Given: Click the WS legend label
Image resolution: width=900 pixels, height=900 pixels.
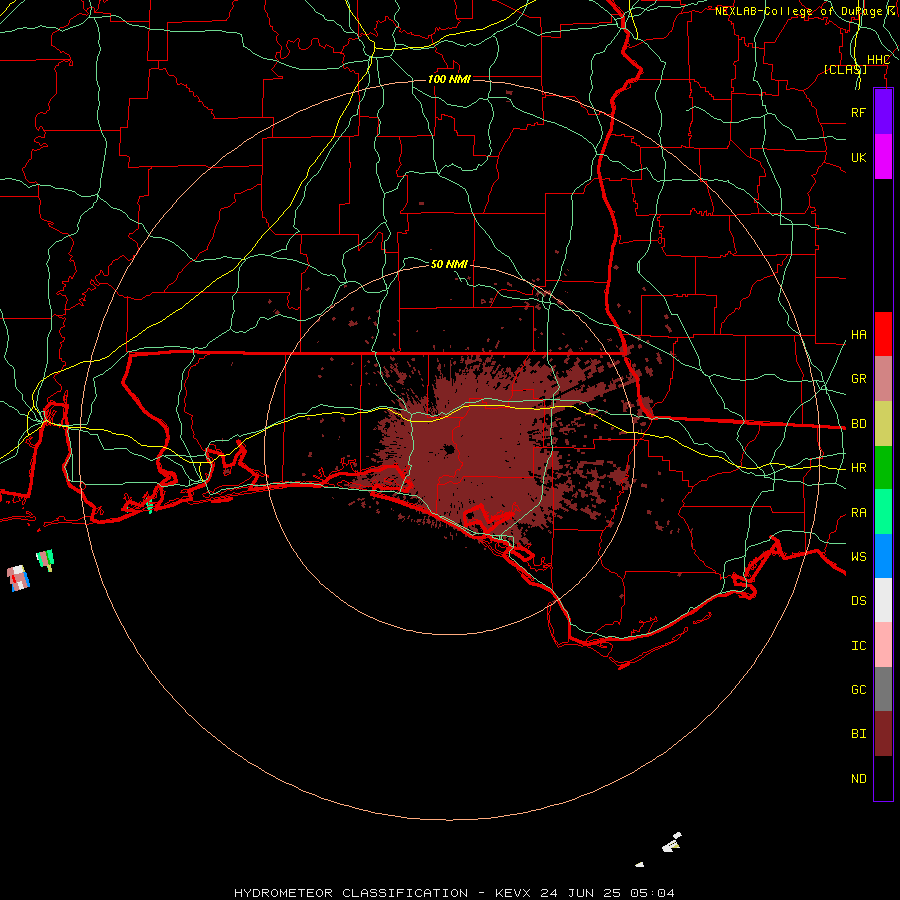Looking at the screenshot, I should coord(858,557).
